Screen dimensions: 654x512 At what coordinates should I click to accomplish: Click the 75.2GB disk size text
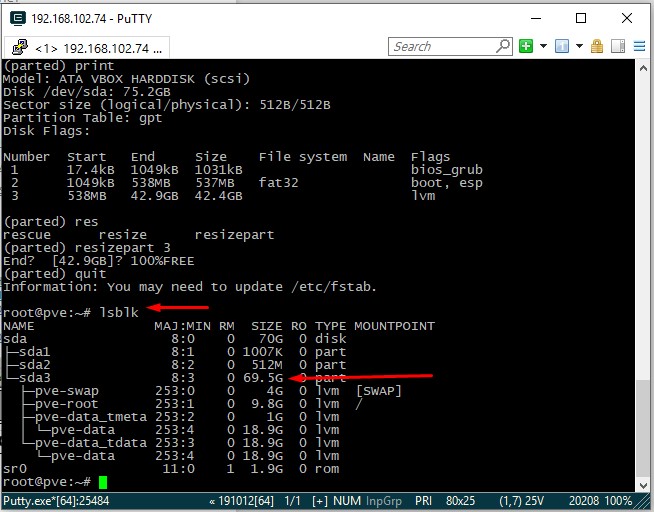146,92
